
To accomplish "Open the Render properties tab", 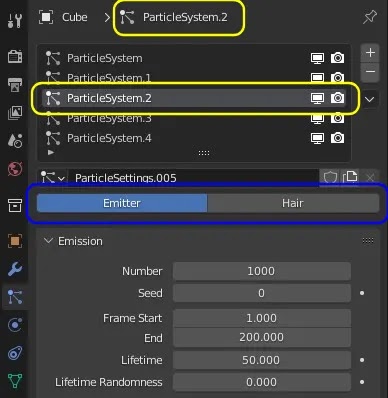I will pyautogui.click(x=15, y=57).
